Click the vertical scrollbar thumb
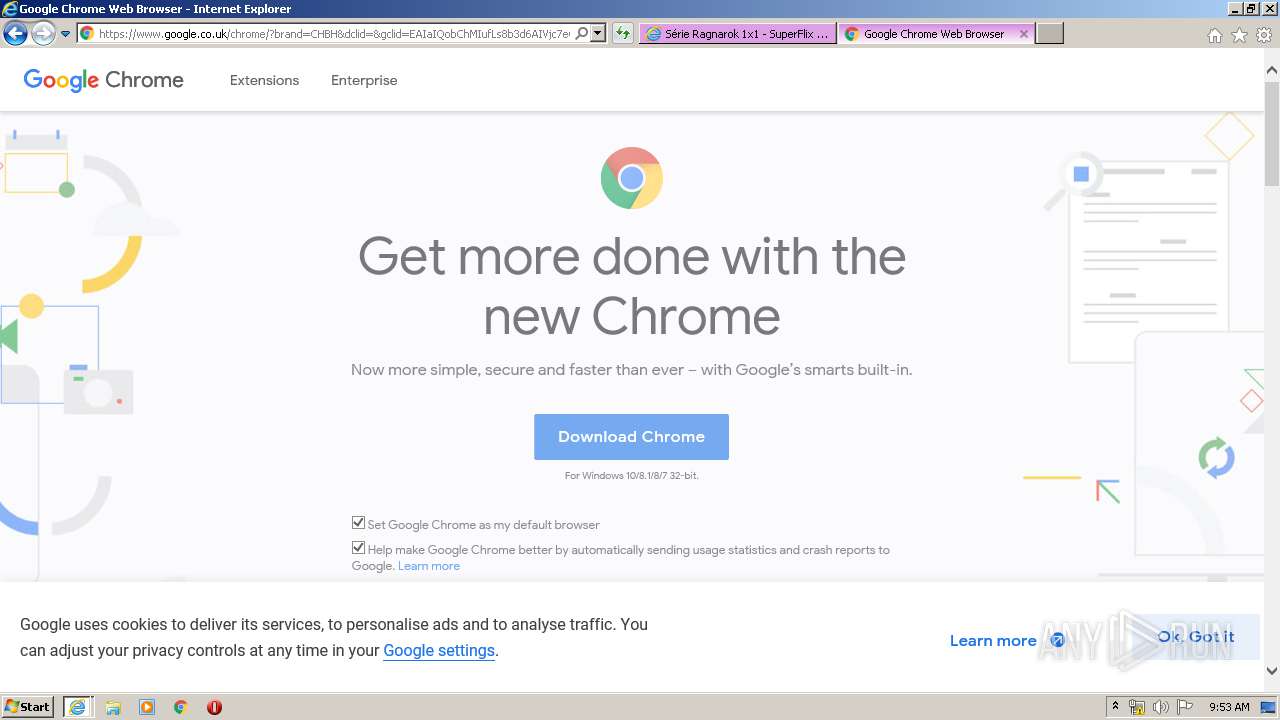Viewport: 1280px width, 720px height. click(1272, 133)
